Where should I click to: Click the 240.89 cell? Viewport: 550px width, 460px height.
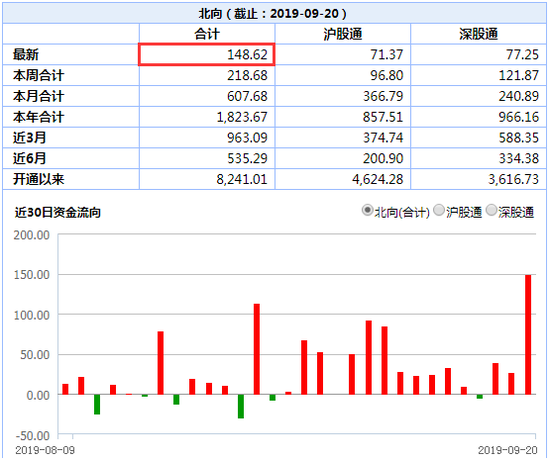pos(478,96)
